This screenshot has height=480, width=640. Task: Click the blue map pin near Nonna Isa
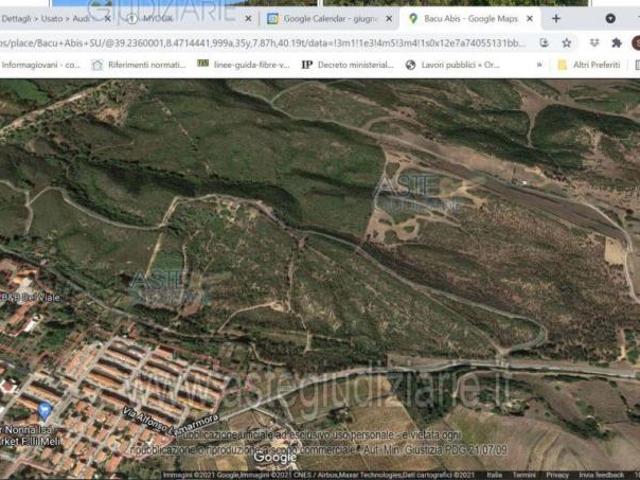45,411
